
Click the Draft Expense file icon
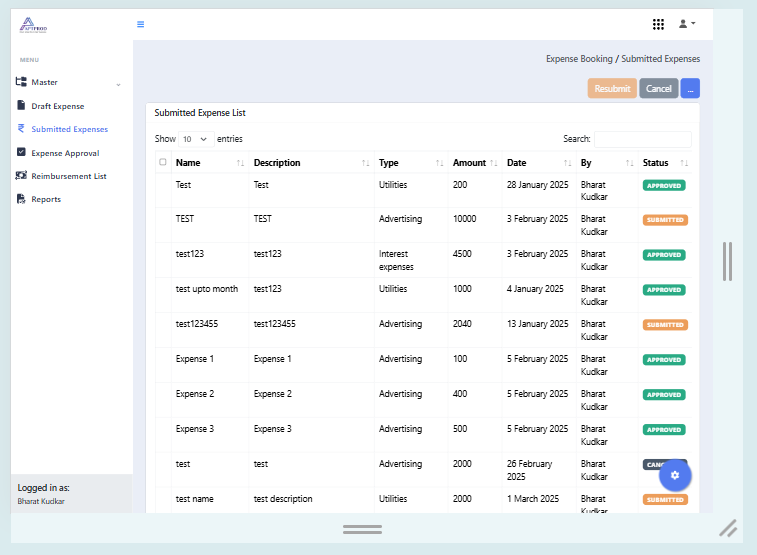pos(21,106)
